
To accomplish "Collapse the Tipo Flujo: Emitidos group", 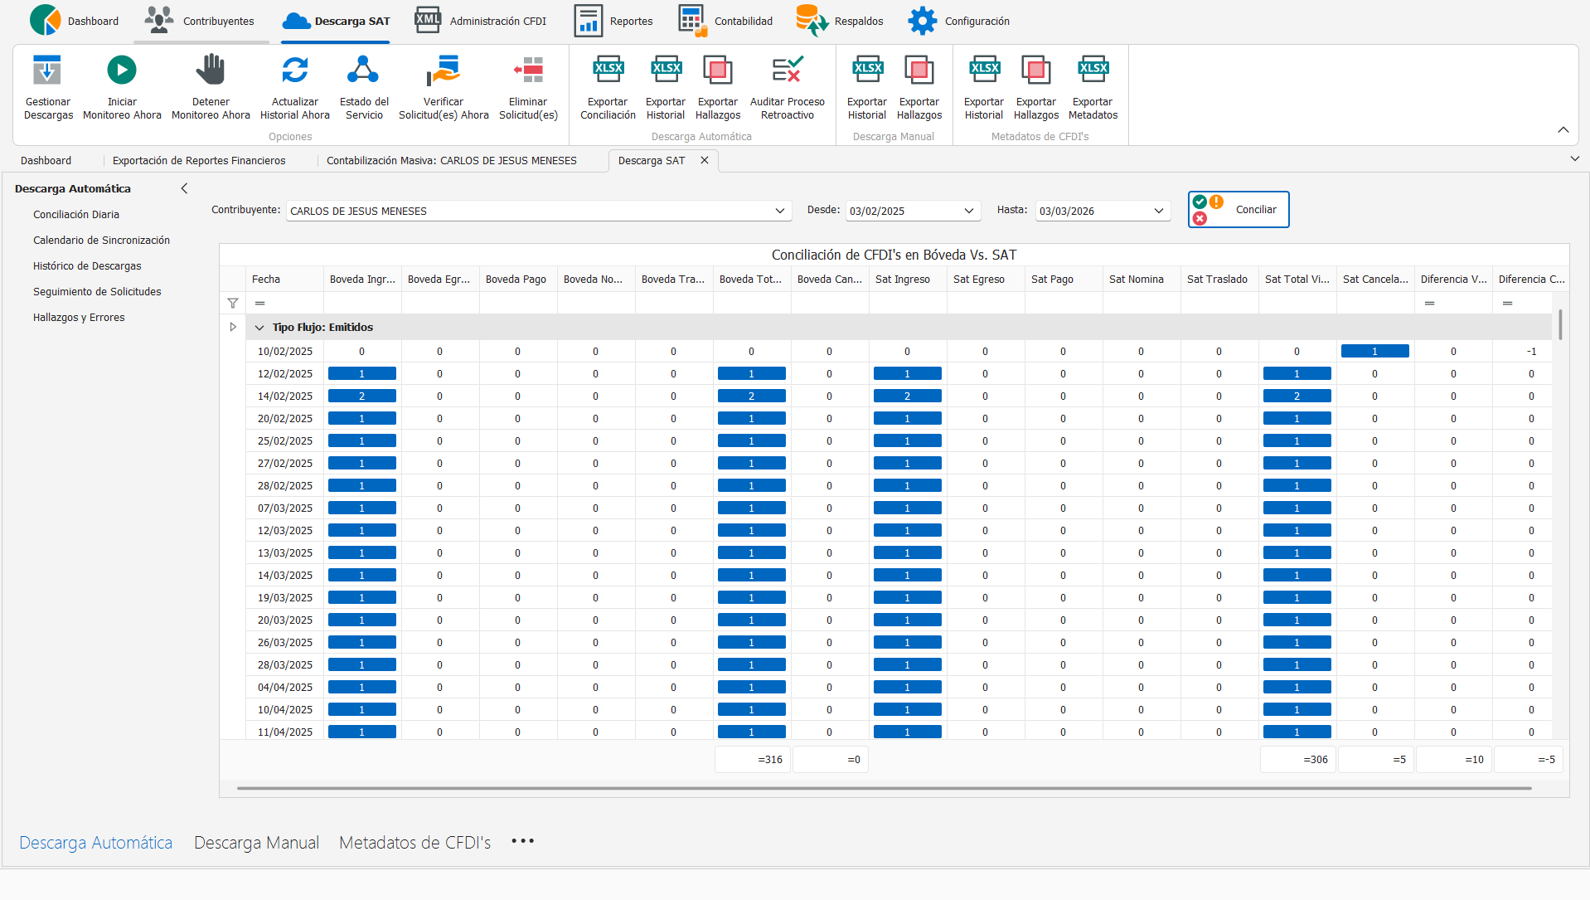I will [x=260, y=328].
